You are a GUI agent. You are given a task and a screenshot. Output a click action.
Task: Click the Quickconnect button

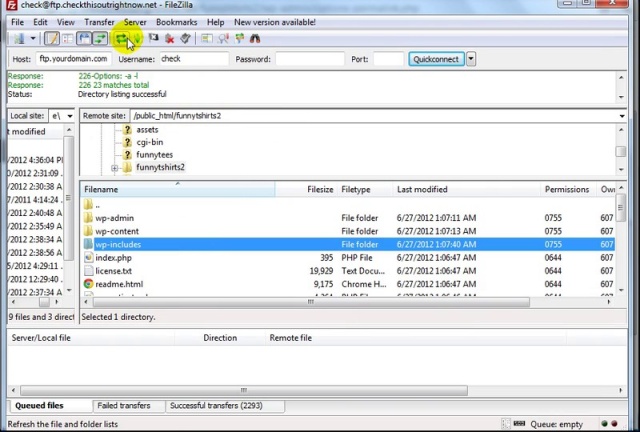pos(436,59)
